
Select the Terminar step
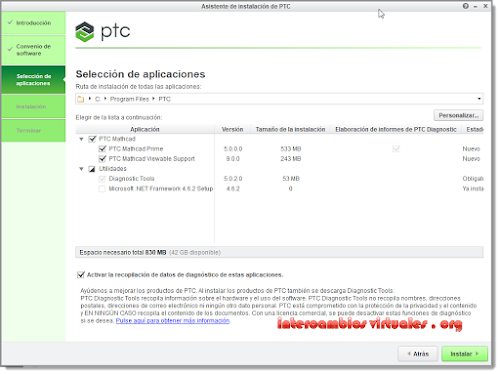pyautogui.click(x=33, y=130)
